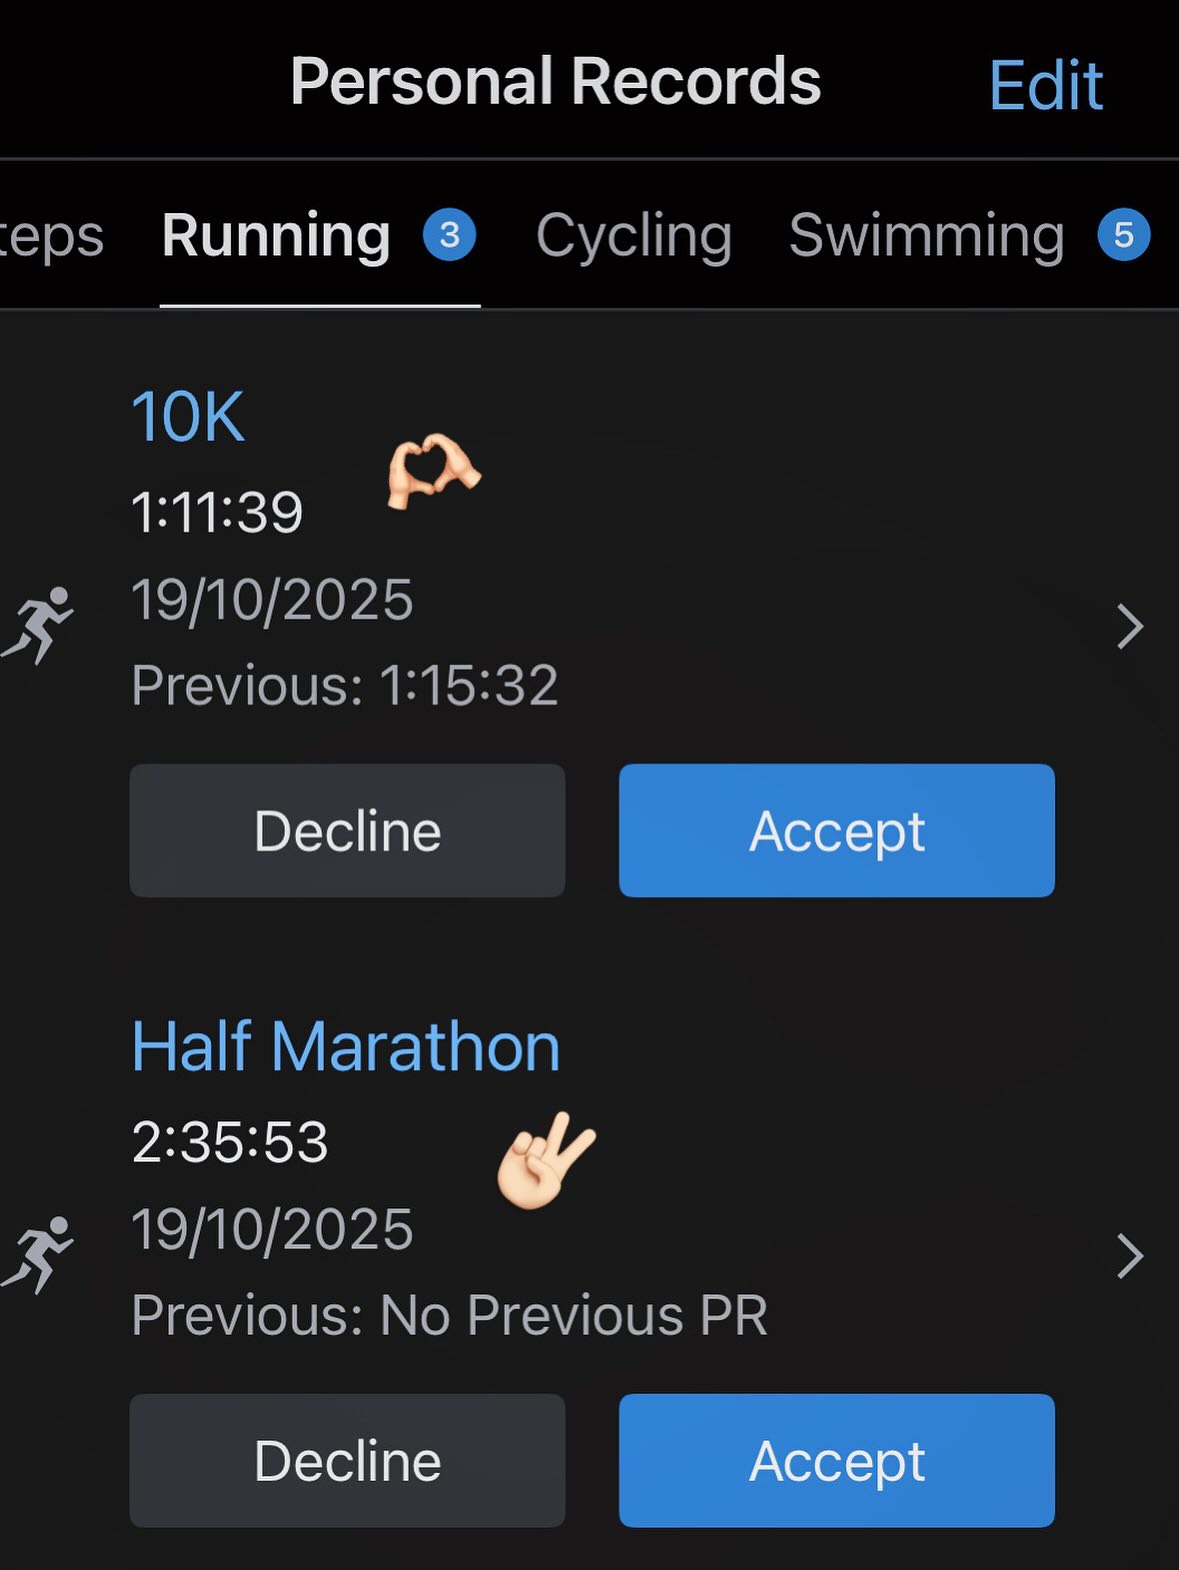Click Edit in the top right
Image resolution: width=1179 pixels, height=1570 pixels.
coord(1045,85)
